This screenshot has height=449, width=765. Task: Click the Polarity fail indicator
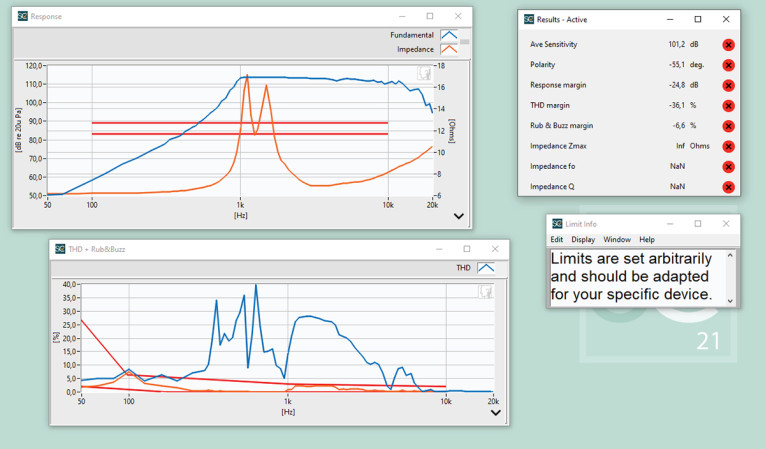click(728, 65)
